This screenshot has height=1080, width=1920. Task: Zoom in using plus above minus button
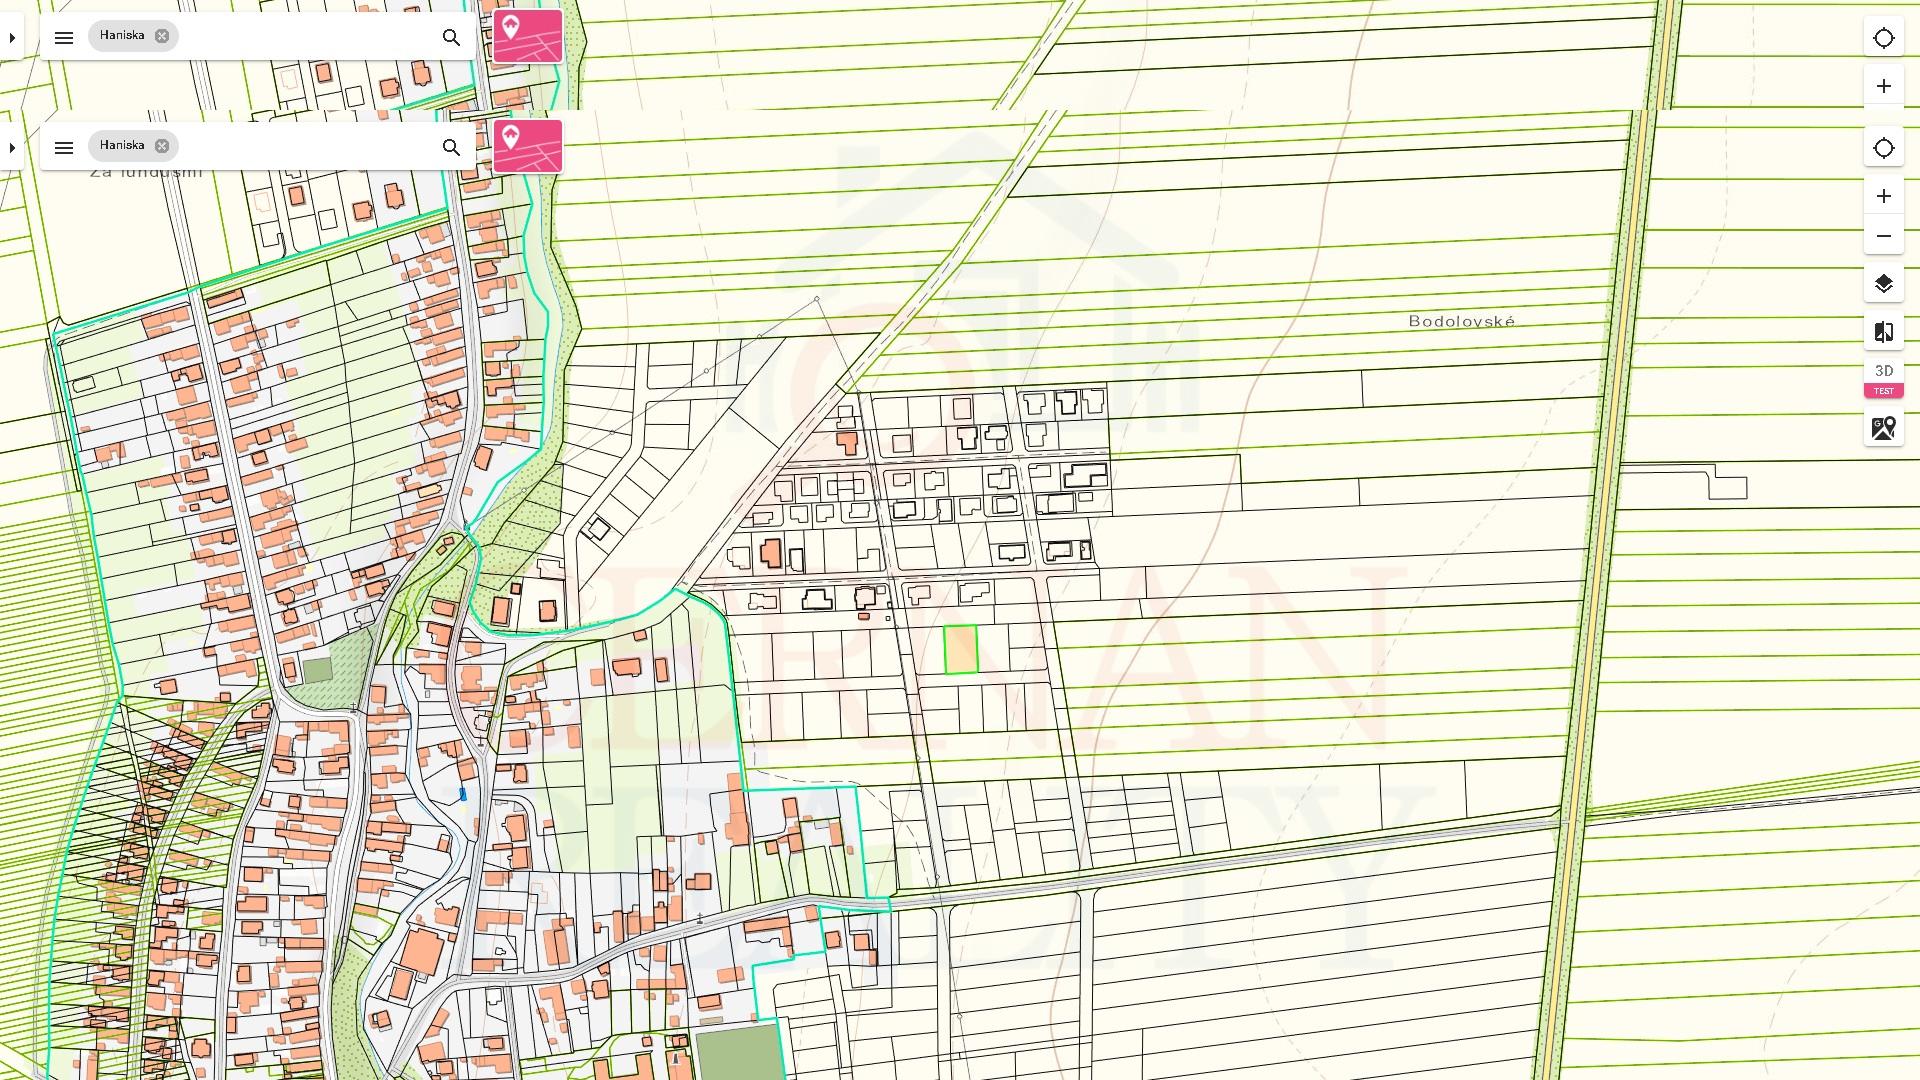click(1884, 196)
